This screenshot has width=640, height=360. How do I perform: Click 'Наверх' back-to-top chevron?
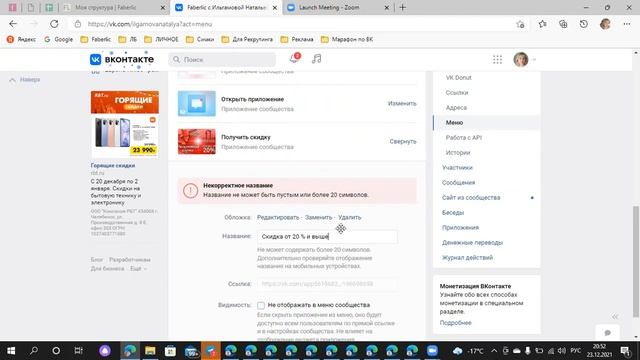coord(25,80)
